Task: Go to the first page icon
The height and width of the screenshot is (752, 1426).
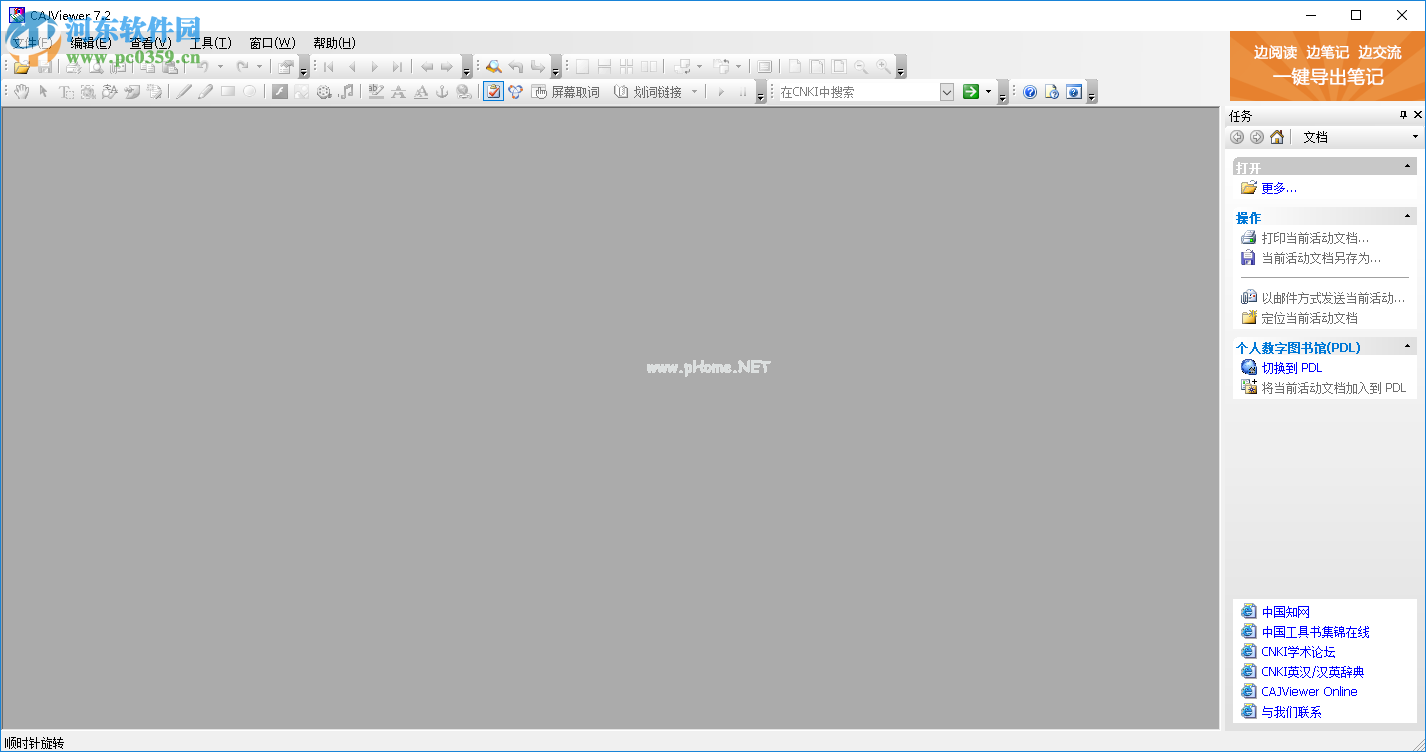Action: (328, 67)
